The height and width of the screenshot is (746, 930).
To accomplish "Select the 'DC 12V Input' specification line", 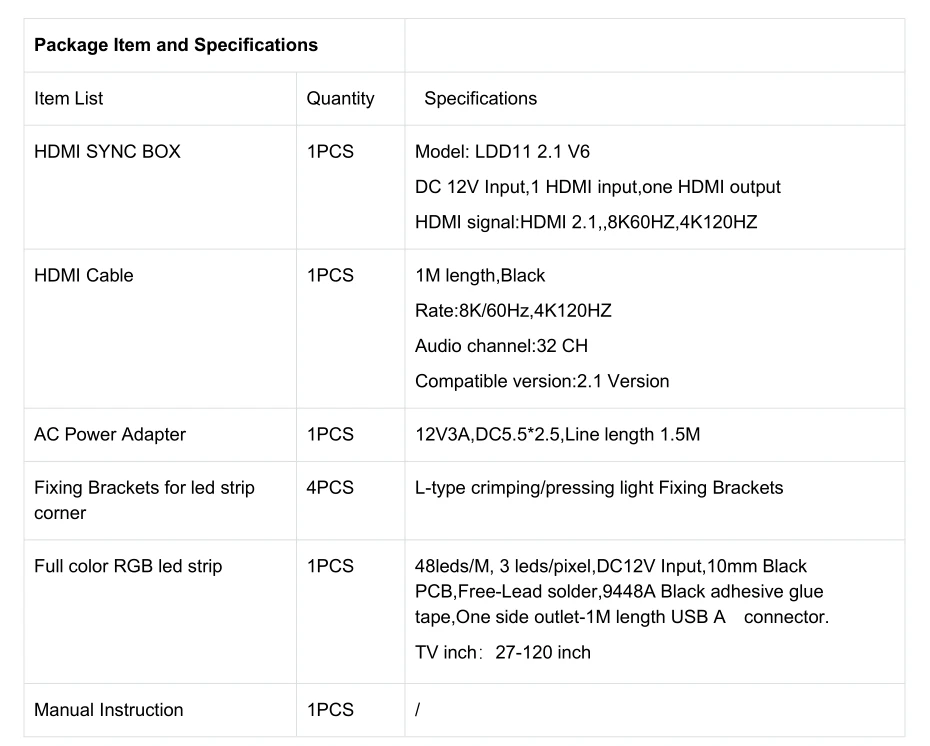I will coord(597,187).
